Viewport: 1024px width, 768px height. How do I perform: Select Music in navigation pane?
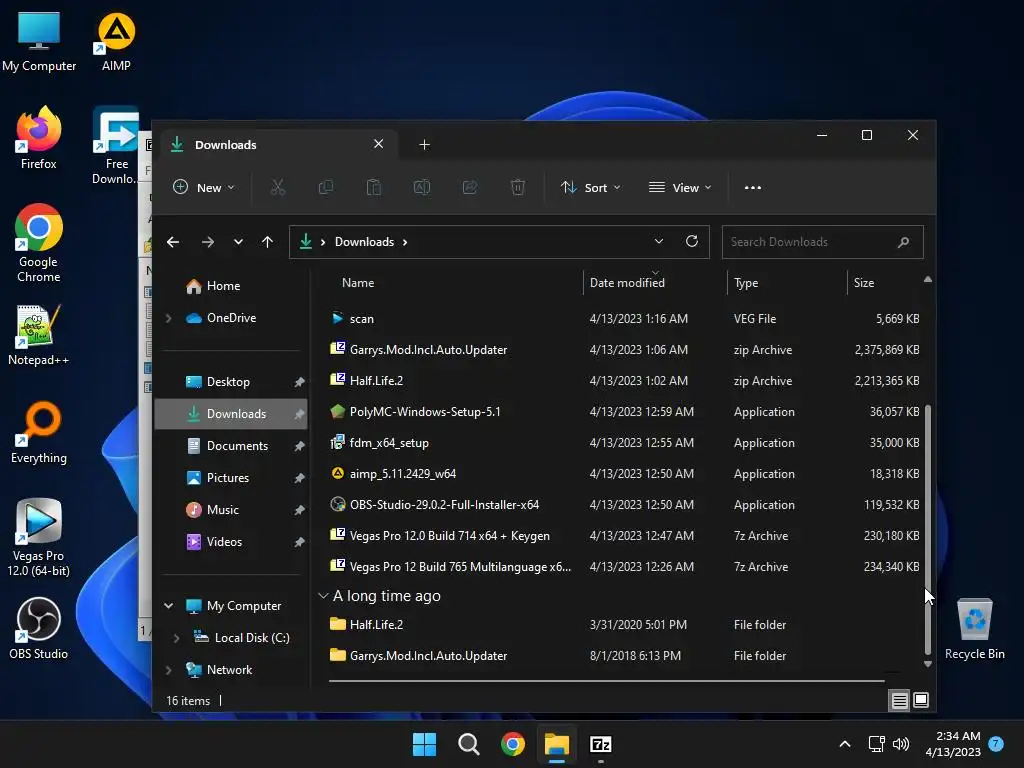(x=231, y=510)
